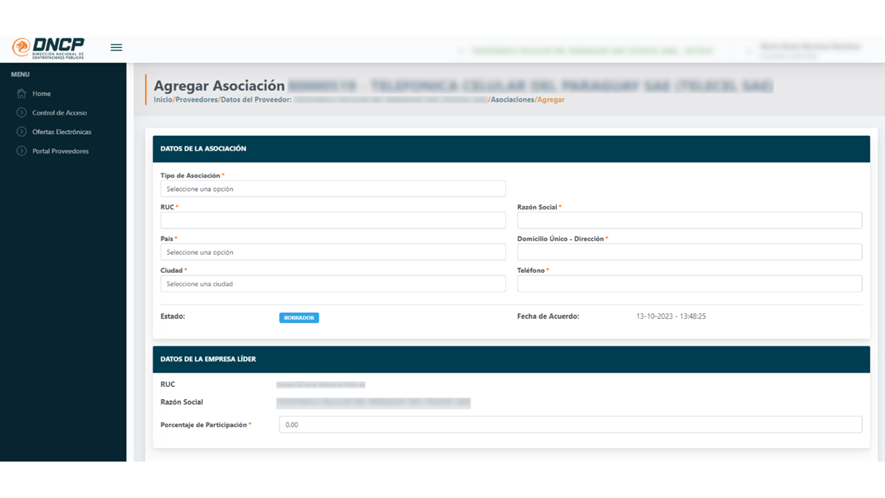Focus the Domicilio Único - Dirección field

690,252
